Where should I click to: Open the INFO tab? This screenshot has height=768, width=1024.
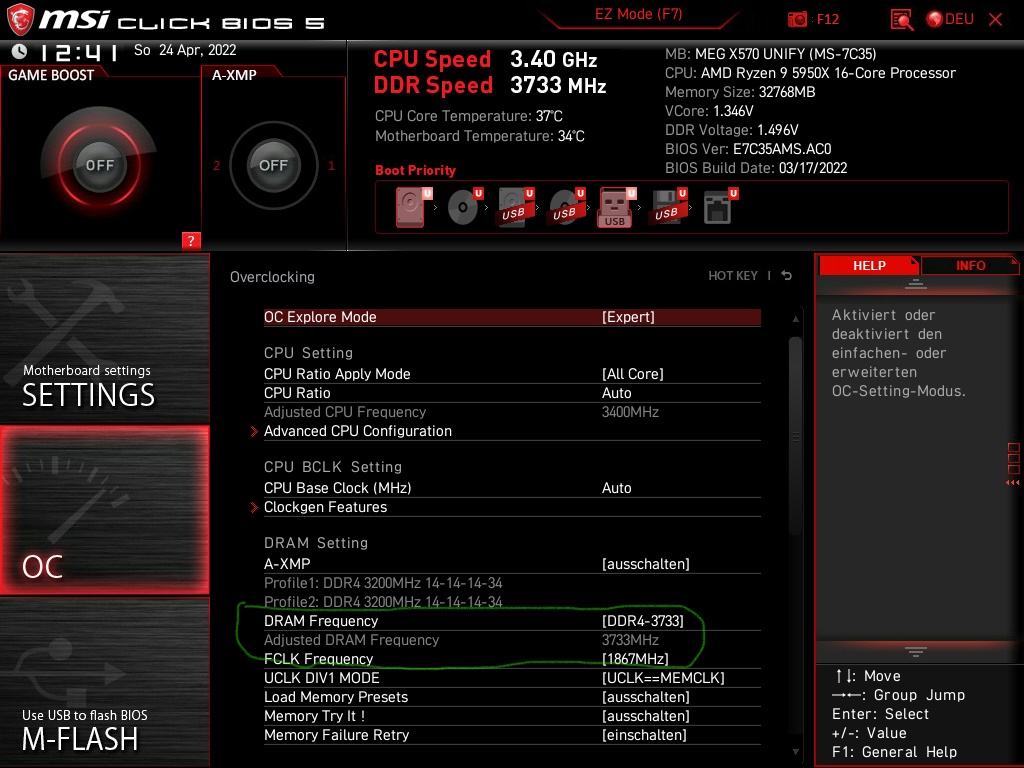(x=970, y=265)
